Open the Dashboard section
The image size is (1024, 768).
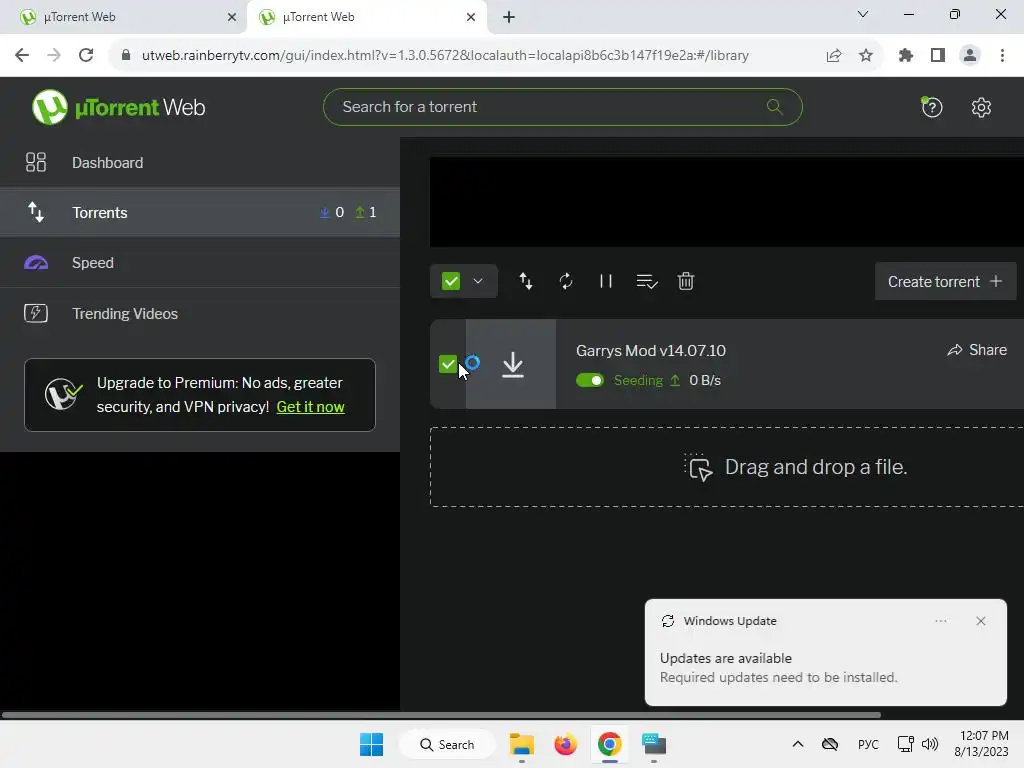point(200,163)
